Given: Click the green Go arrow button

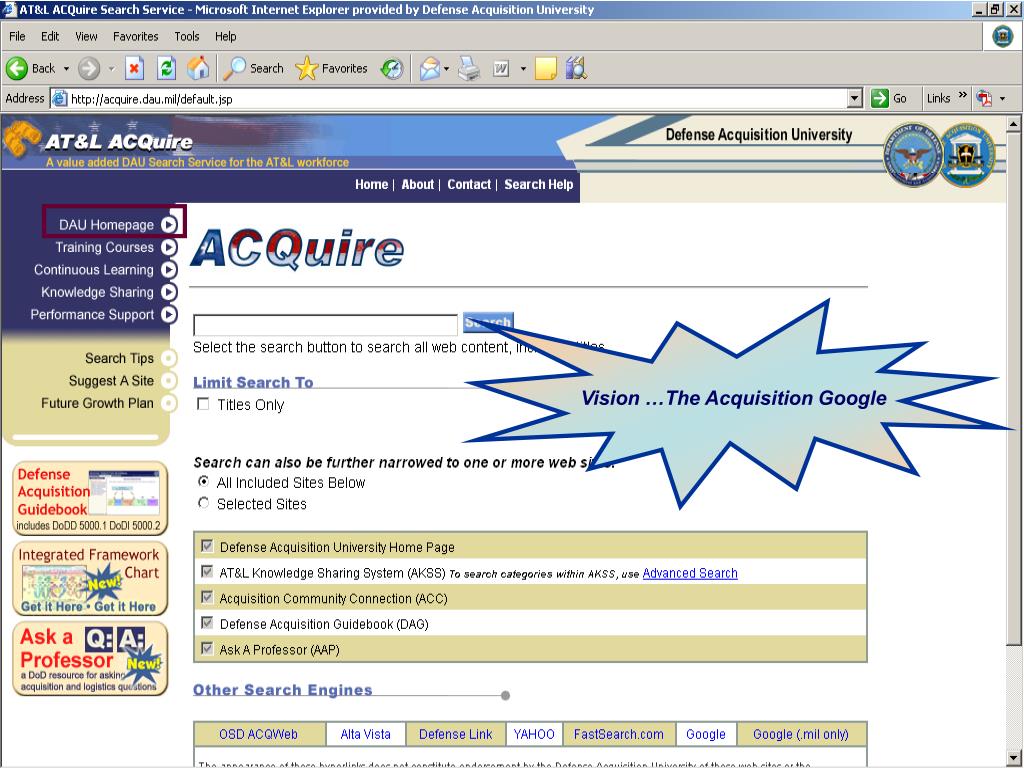Looking at the screenshot, I should [x=880, y=99].
